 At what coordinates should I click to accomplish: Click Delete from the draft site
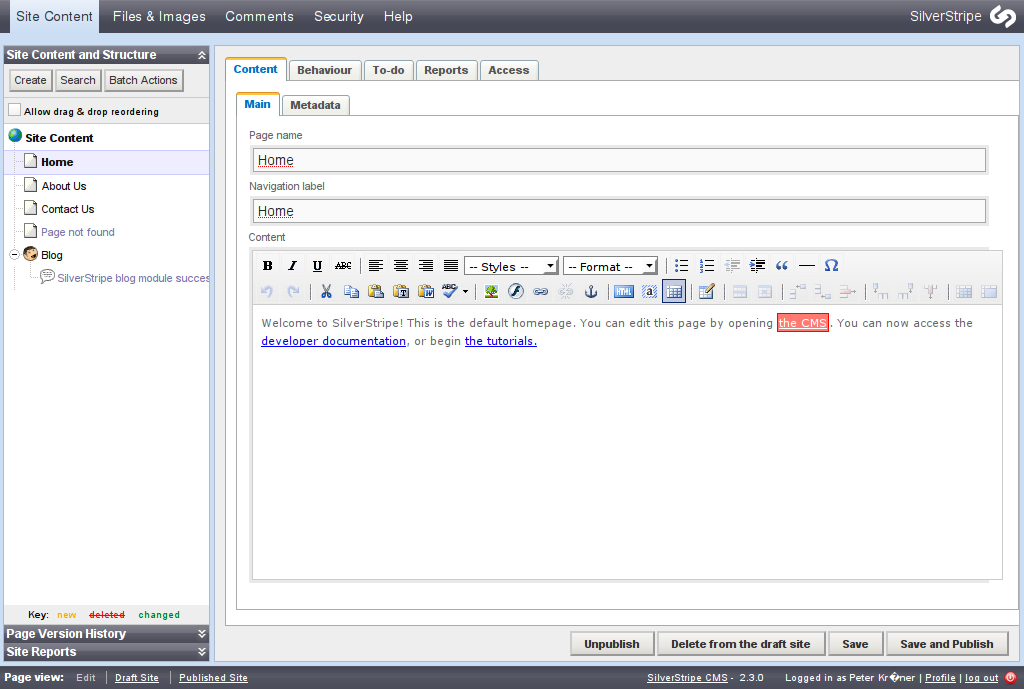[x=741, y=644]
